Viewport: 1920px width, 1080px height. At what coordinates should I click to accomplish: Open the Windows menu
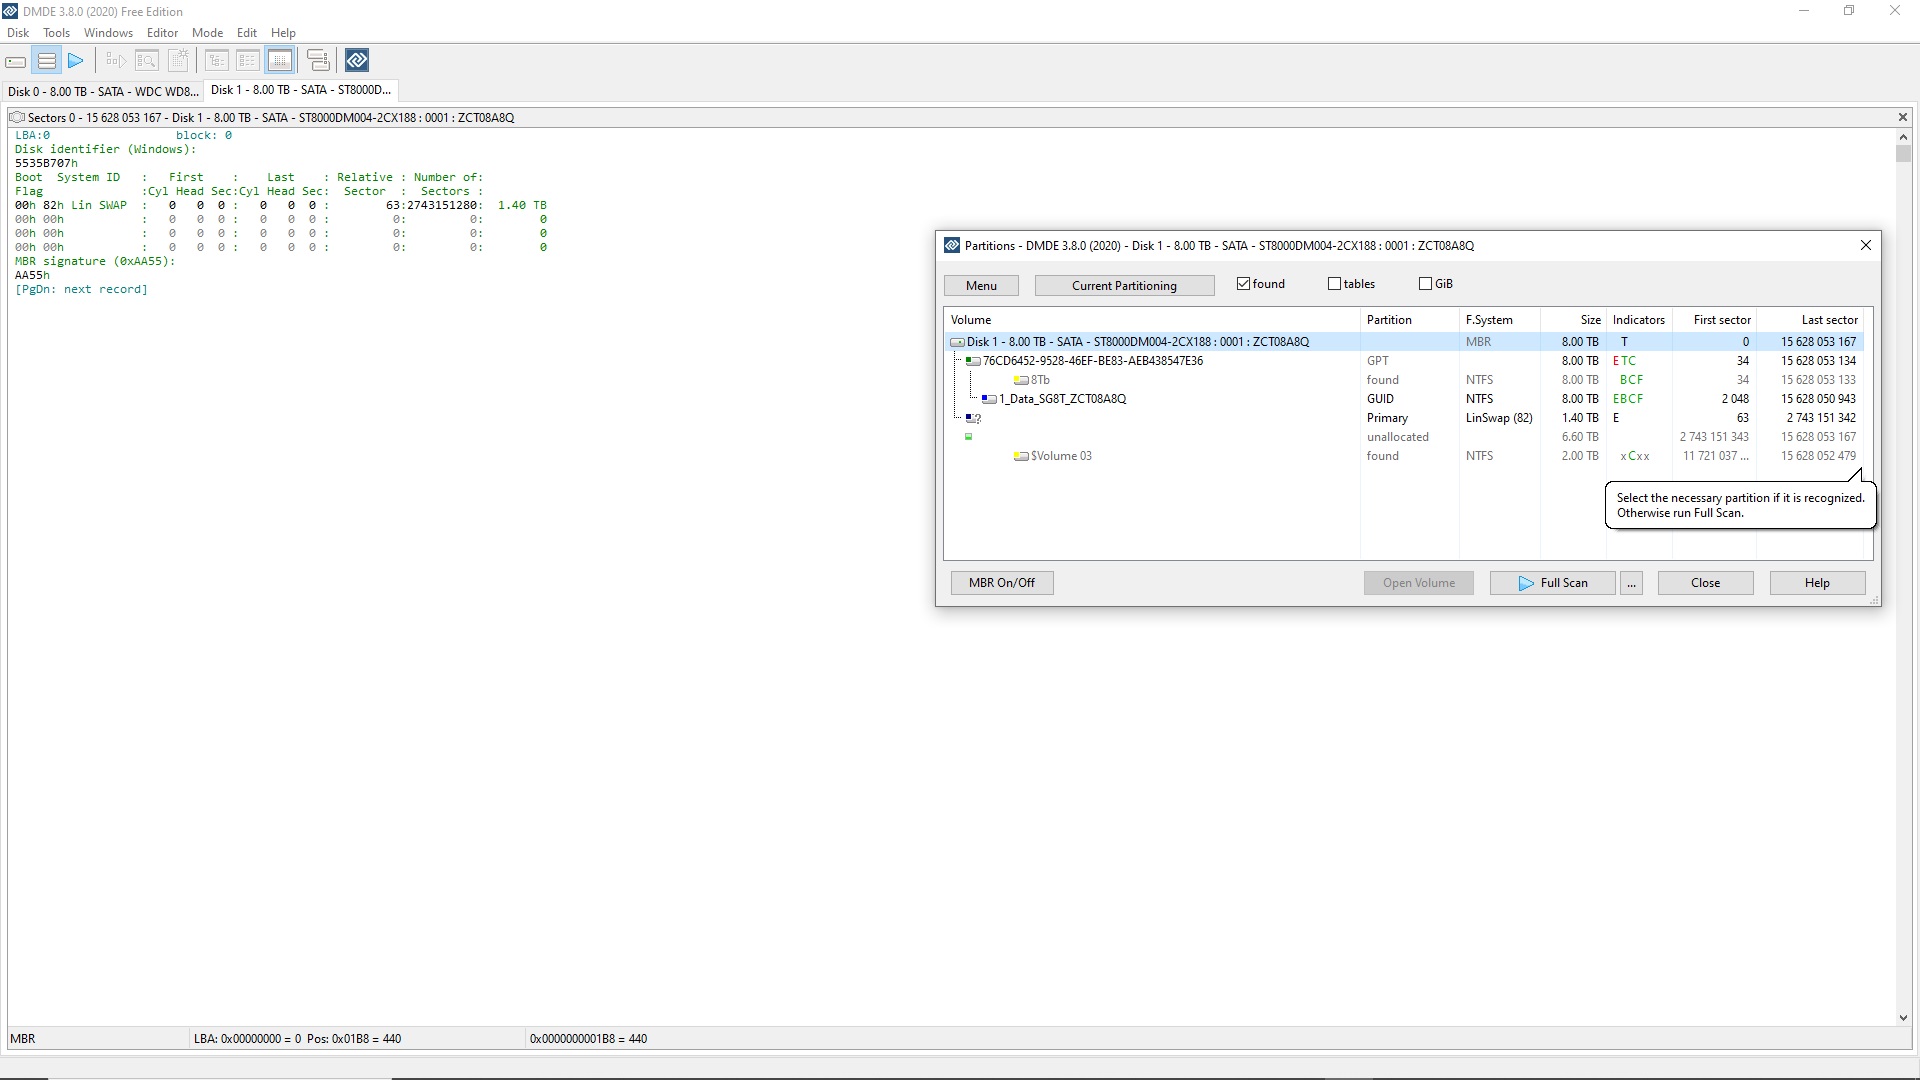pos(108,32)
